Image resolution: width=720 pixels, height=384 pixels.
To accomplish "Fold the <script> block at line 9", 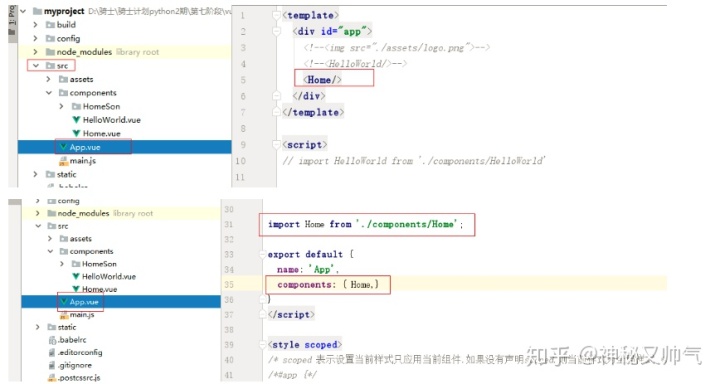I will coord(276,145).
